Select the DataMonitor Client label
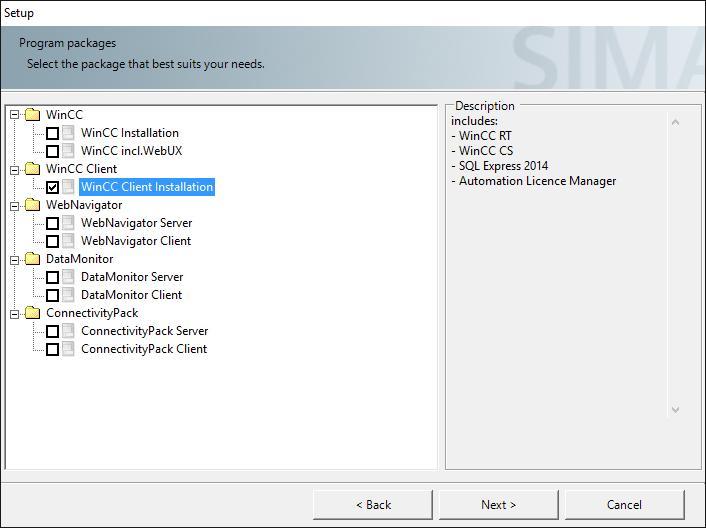Screen dimensions: 706x528 (x=131, y=295)
